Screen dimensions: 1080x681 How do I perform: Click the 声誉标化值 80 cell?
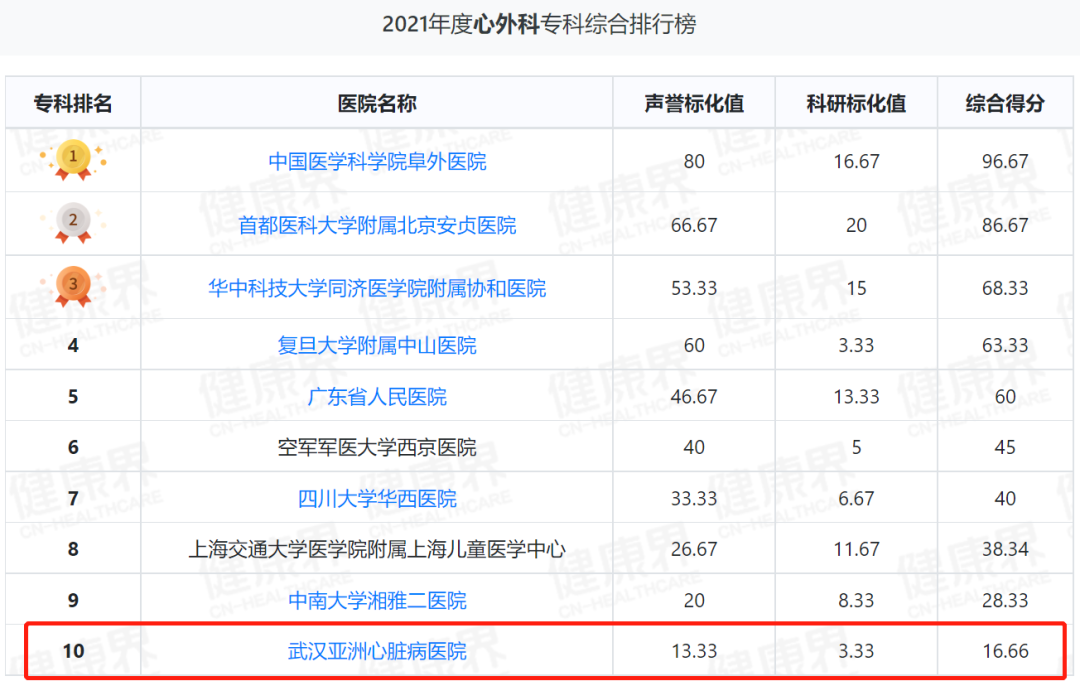click(x=694, y=161)
